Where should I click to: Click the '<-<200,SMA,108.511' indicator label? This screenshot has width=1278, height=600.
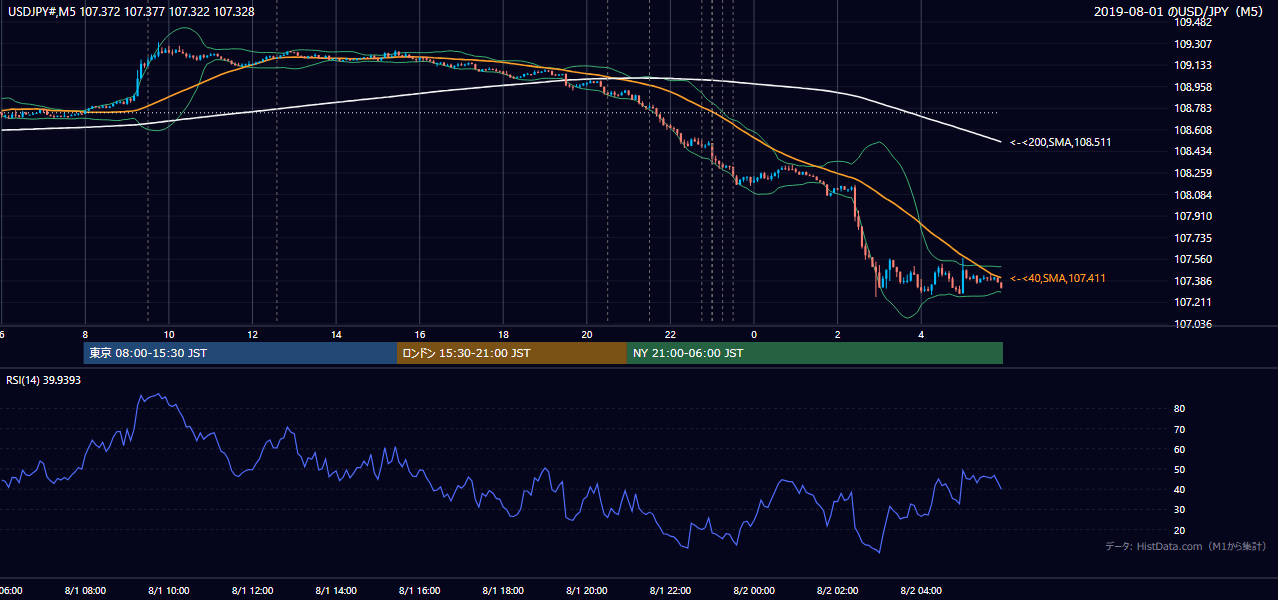[1060, 143]
